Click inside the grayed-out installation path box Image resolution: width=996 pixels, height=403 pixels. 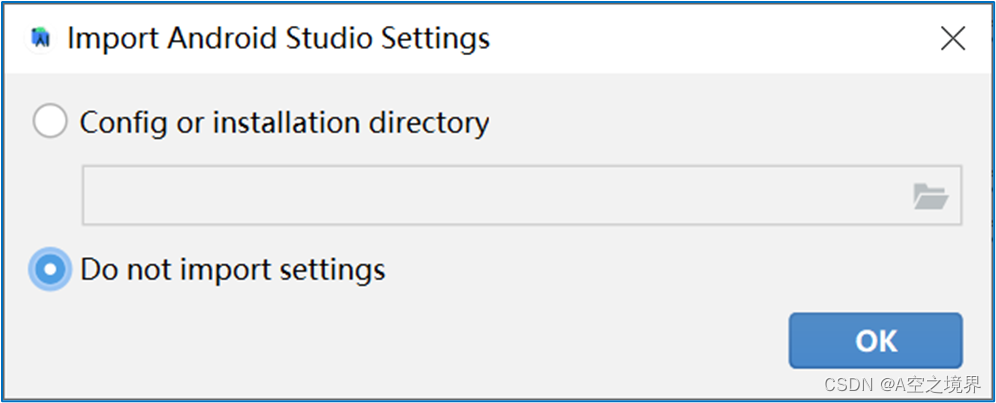pos(495,195)
